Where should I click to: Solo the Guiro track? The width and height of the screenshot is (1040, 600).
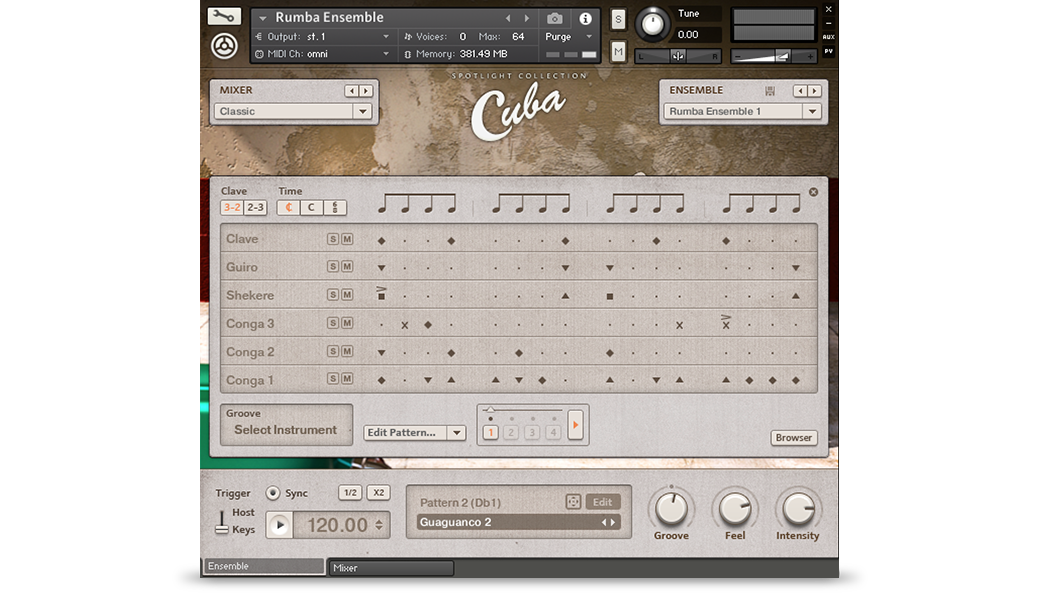point(333,267)
